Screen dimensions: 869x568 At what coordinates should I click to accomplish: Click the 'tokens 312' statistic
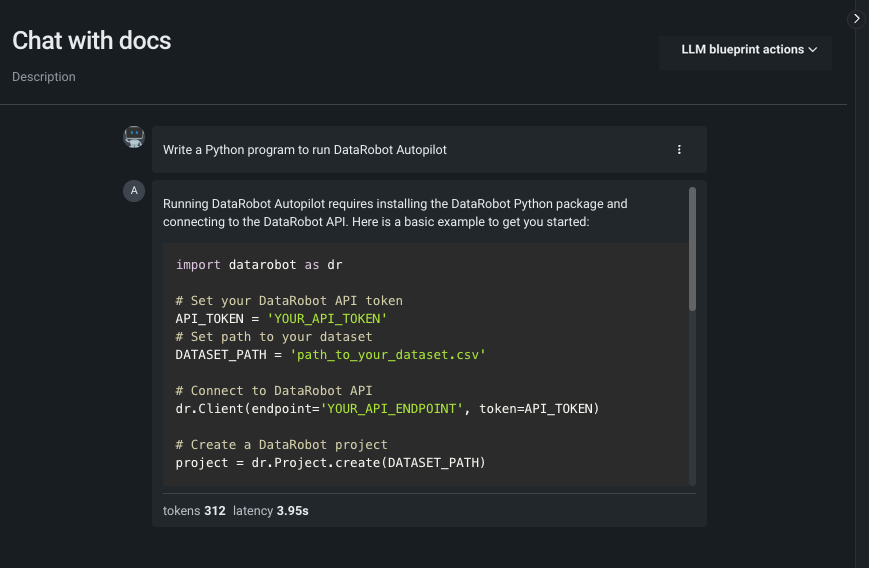coord(194,511)
